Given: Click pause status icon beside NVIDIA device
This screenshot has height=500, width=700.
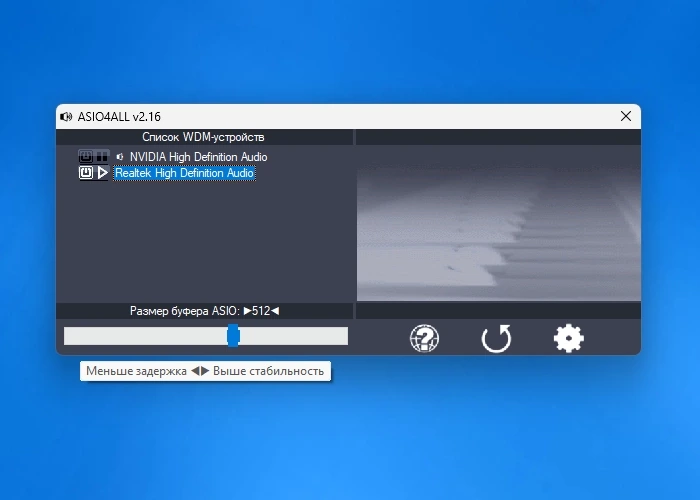Looking at the screenshot, I should 102,156.
